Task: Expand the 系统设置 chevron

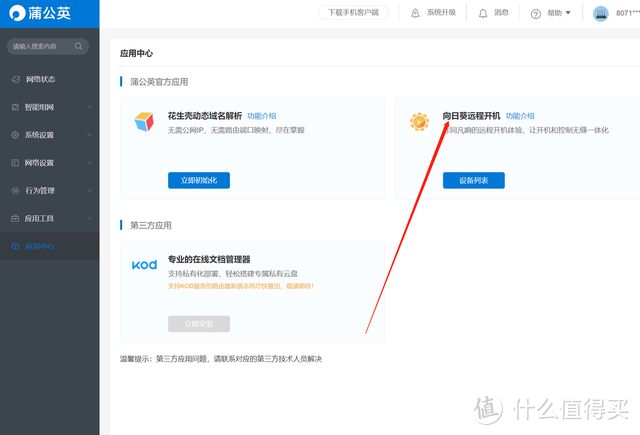Action: click(89, 135)
